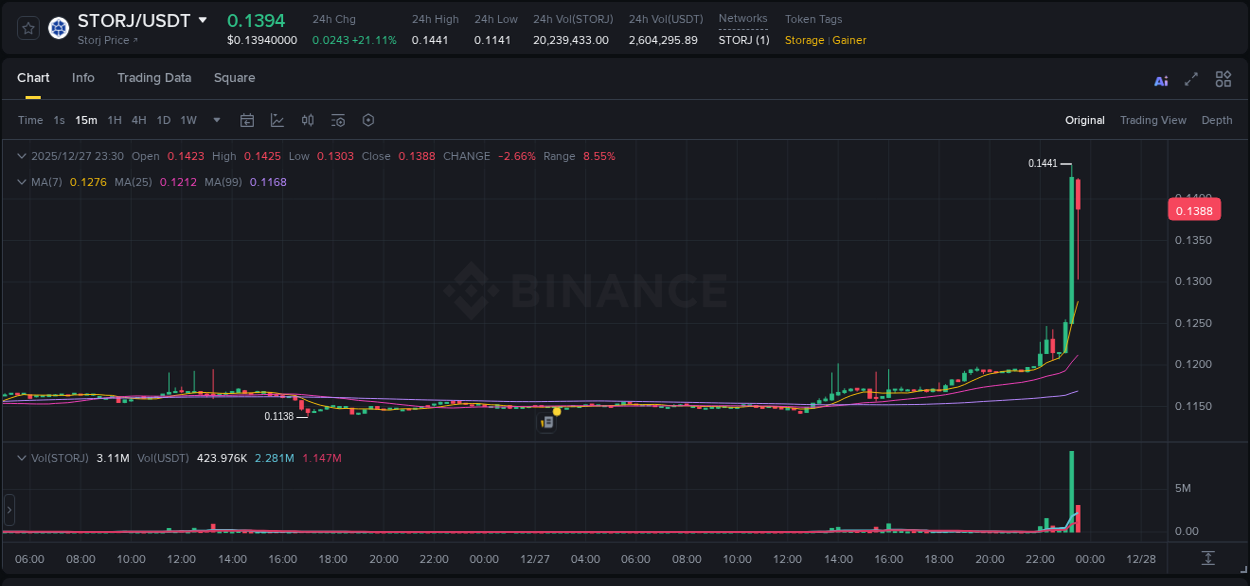This screenshot has width=1250, height=586.
Task: Click the Storj coin logo
Action: [x=58, y=27]
